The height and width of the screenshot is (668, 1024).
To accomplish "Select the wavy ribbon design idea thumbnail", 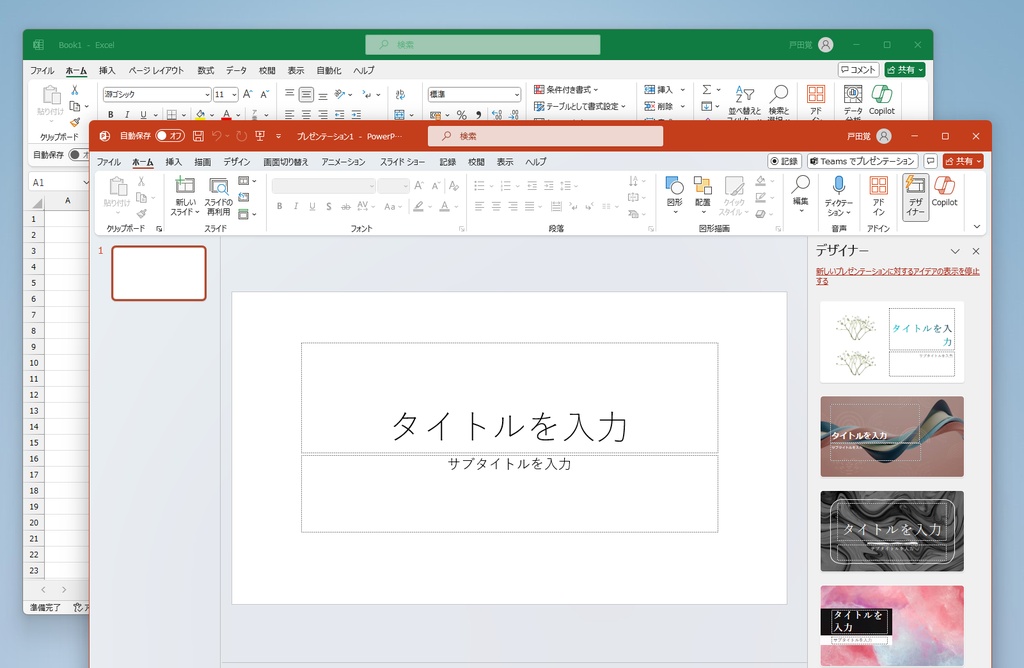I will (892, 437).
